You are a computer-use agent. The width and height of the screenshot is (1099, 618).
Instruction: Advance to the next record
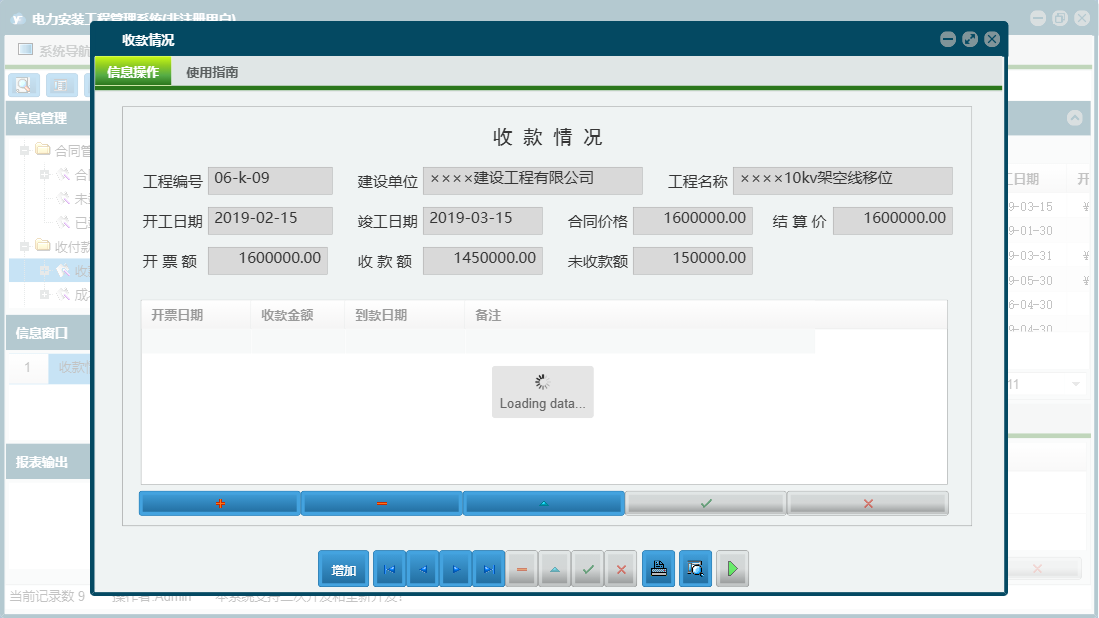pos(455,568)
